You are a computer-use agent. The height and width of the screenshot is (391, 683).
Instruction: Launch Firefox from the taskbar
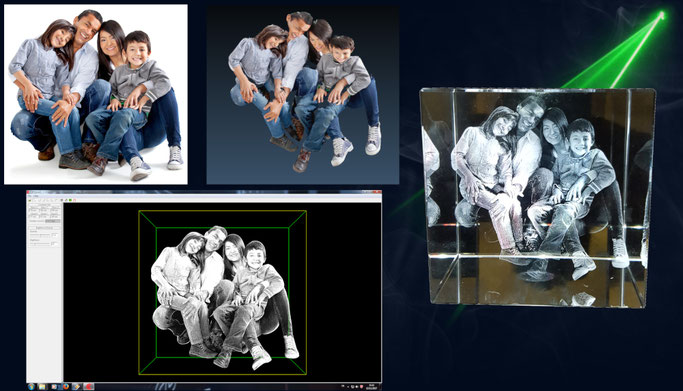pyautogui.click(x=66, y=387)
